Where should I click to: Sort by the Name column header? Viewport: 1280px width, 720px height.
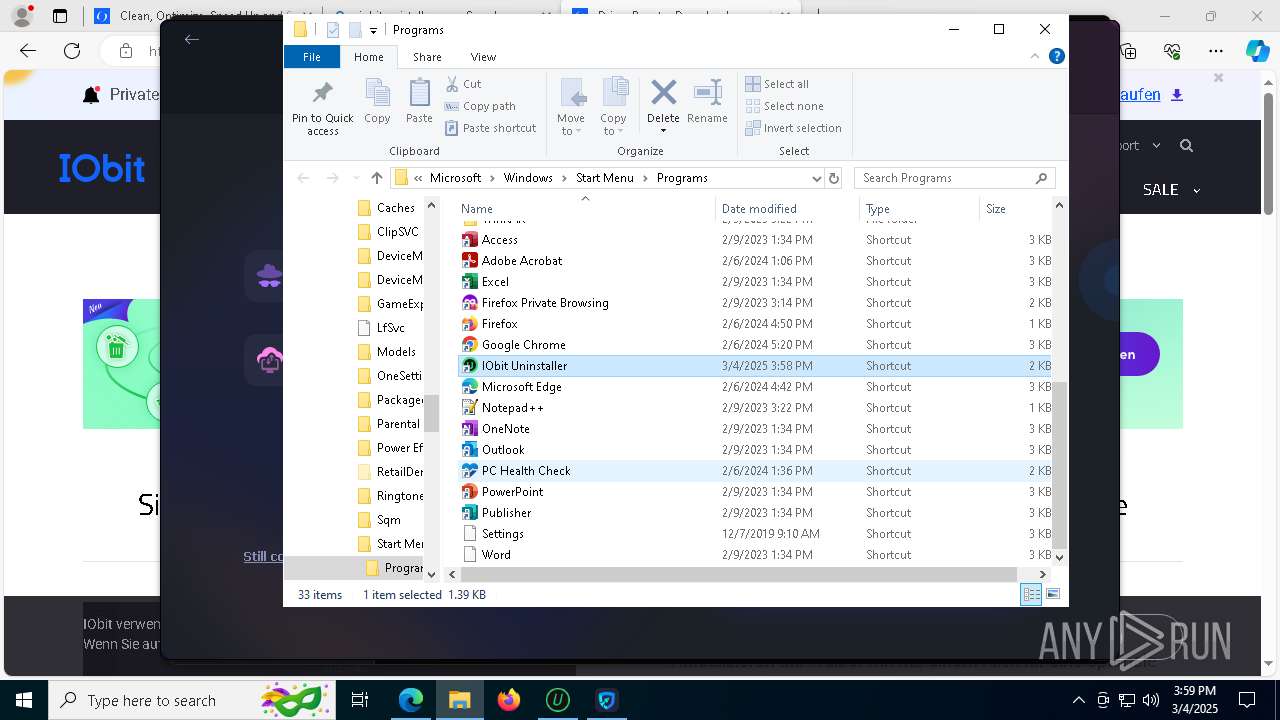point(586,209)
